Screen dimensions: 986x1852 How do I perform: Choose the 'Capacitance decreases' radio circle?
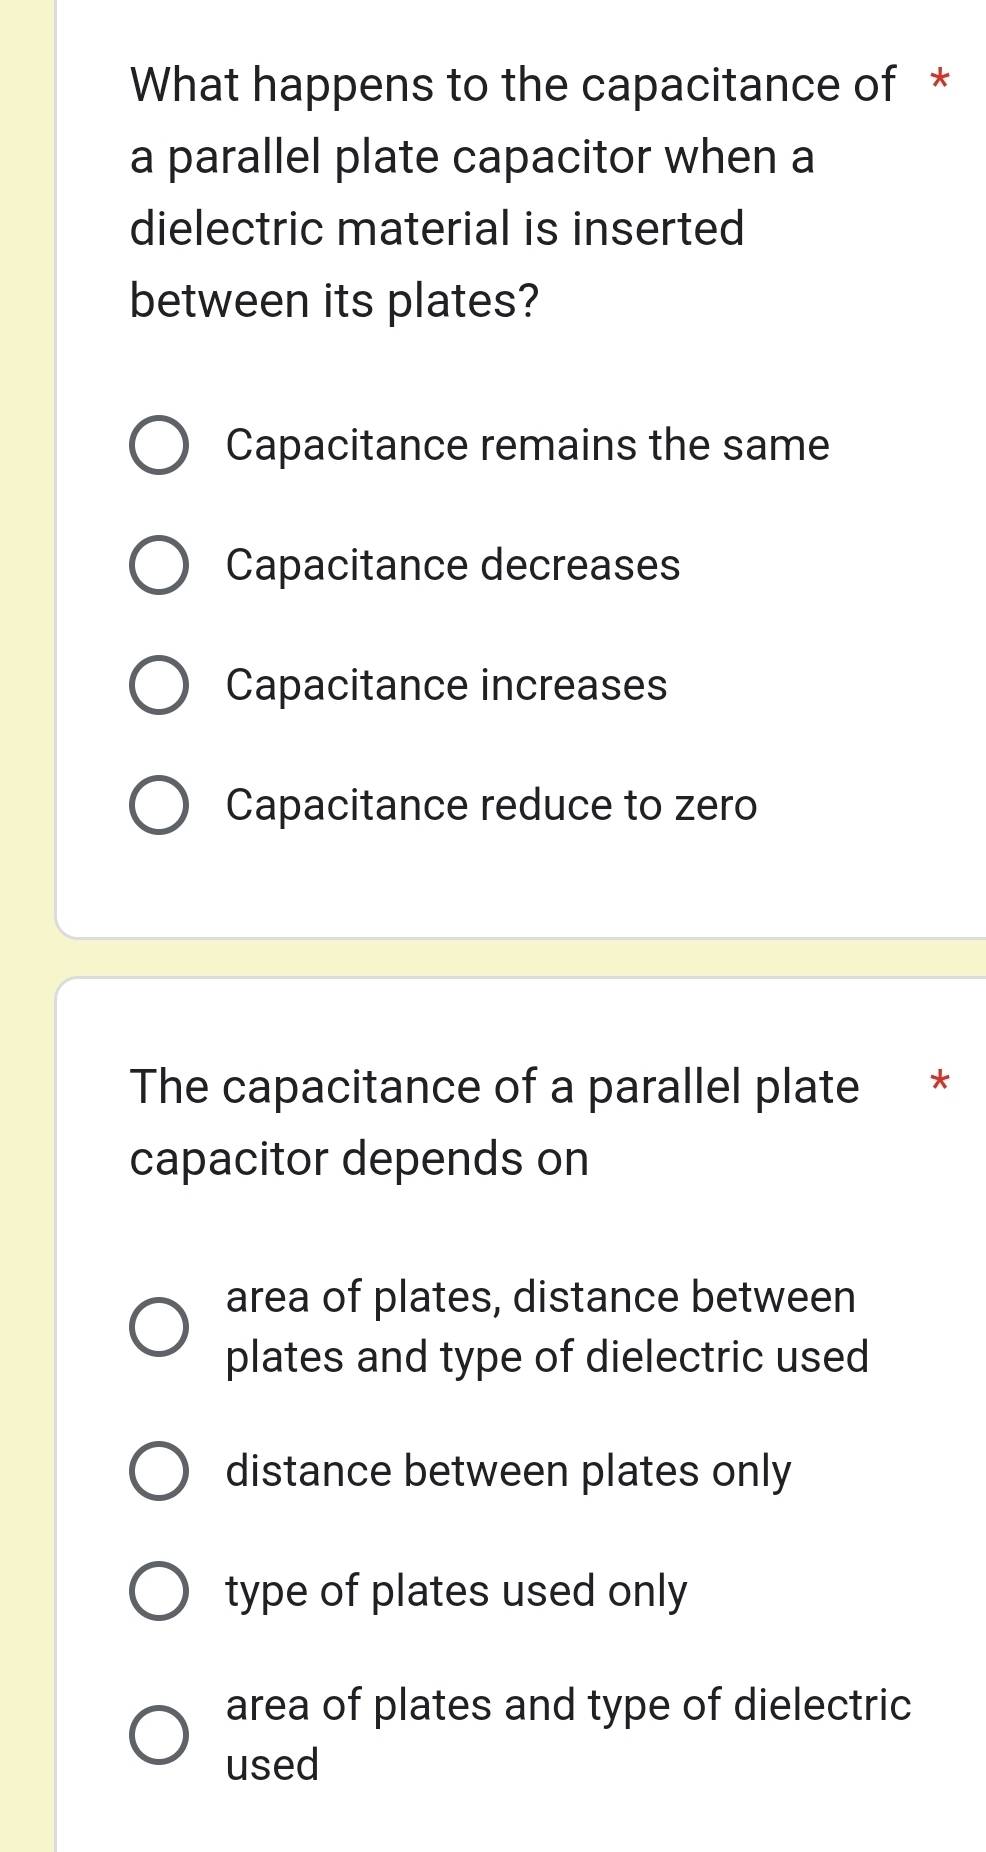coord(159,566)
